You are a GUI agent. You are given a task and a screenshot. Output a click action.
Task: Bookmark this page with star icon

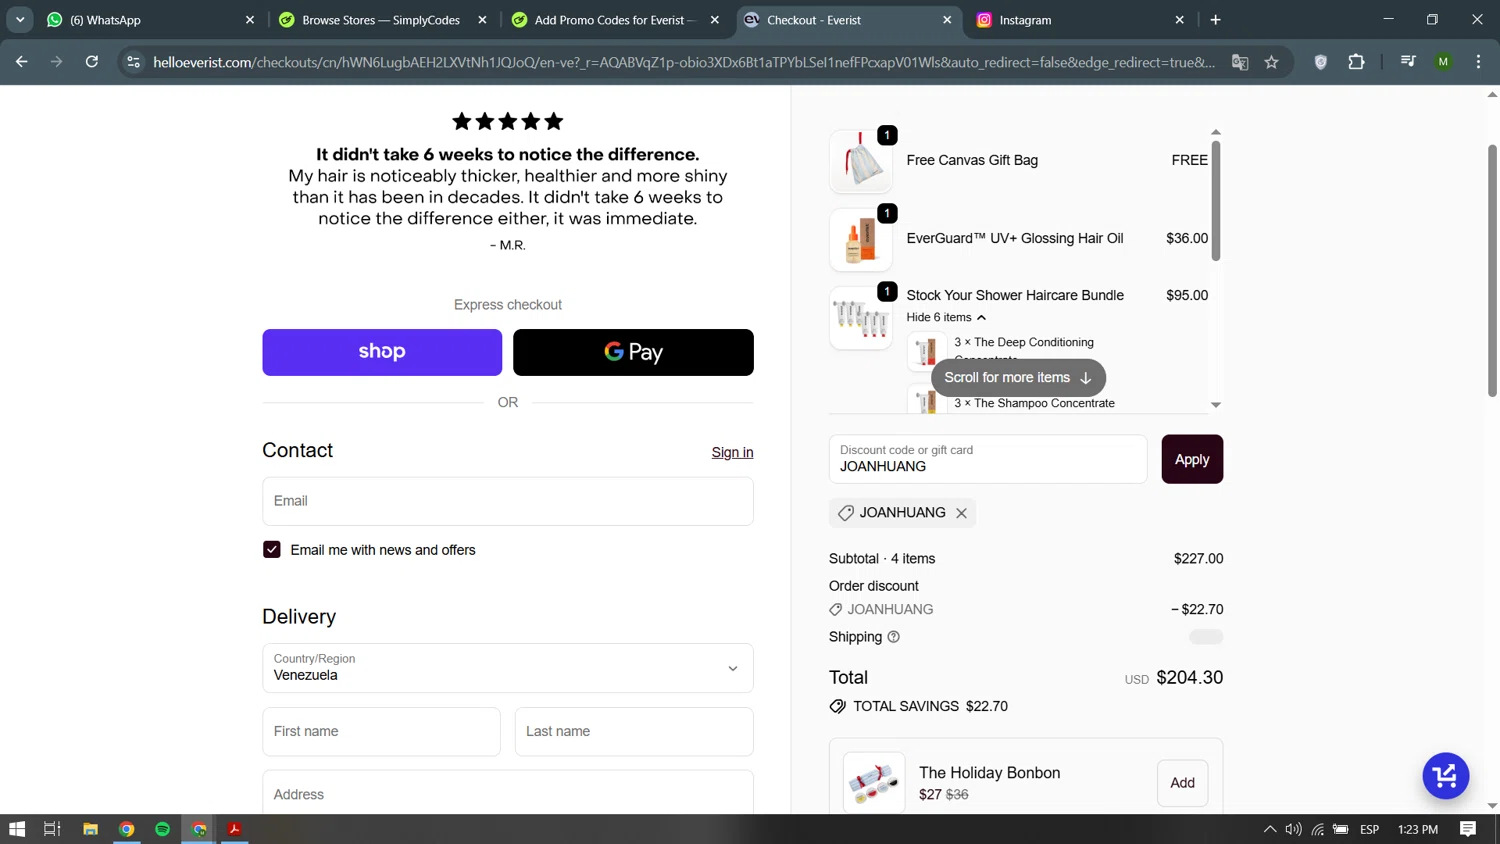click(x=1272, y=62)
